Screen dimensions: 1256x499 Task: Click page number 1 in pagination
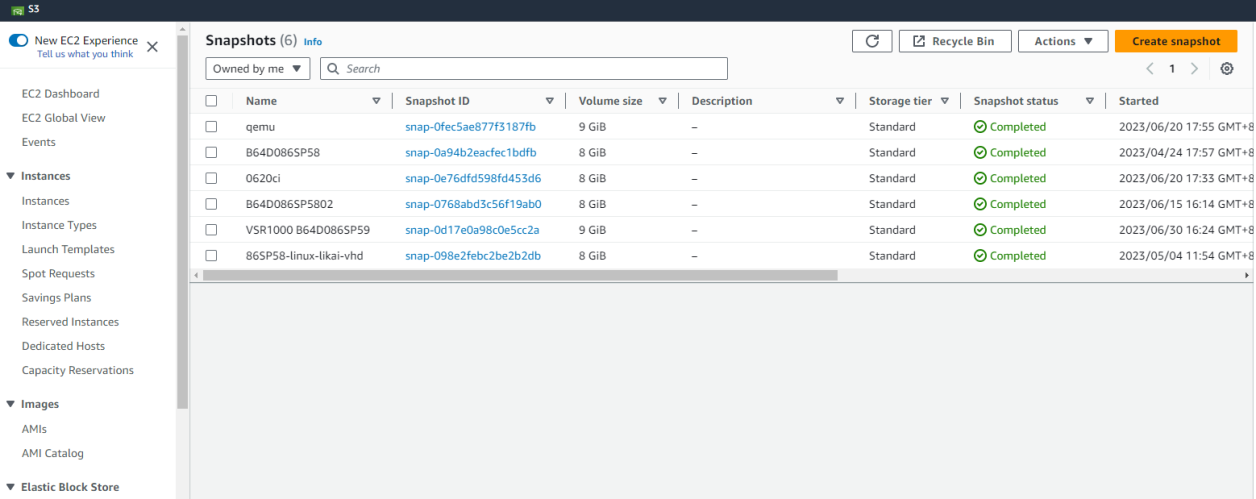click(x=1172, y=69)
